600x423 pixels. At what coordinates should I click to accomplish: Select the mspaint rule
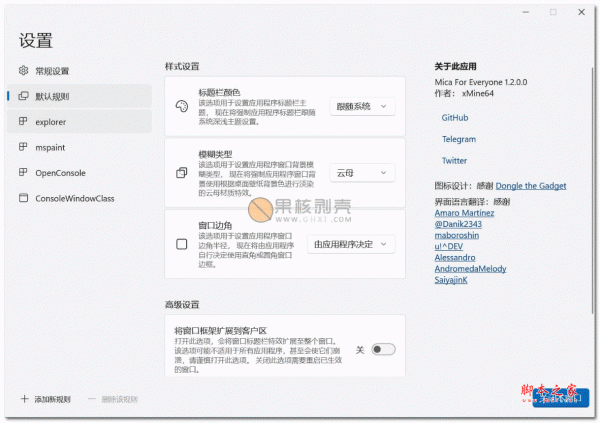pos(79,147)
